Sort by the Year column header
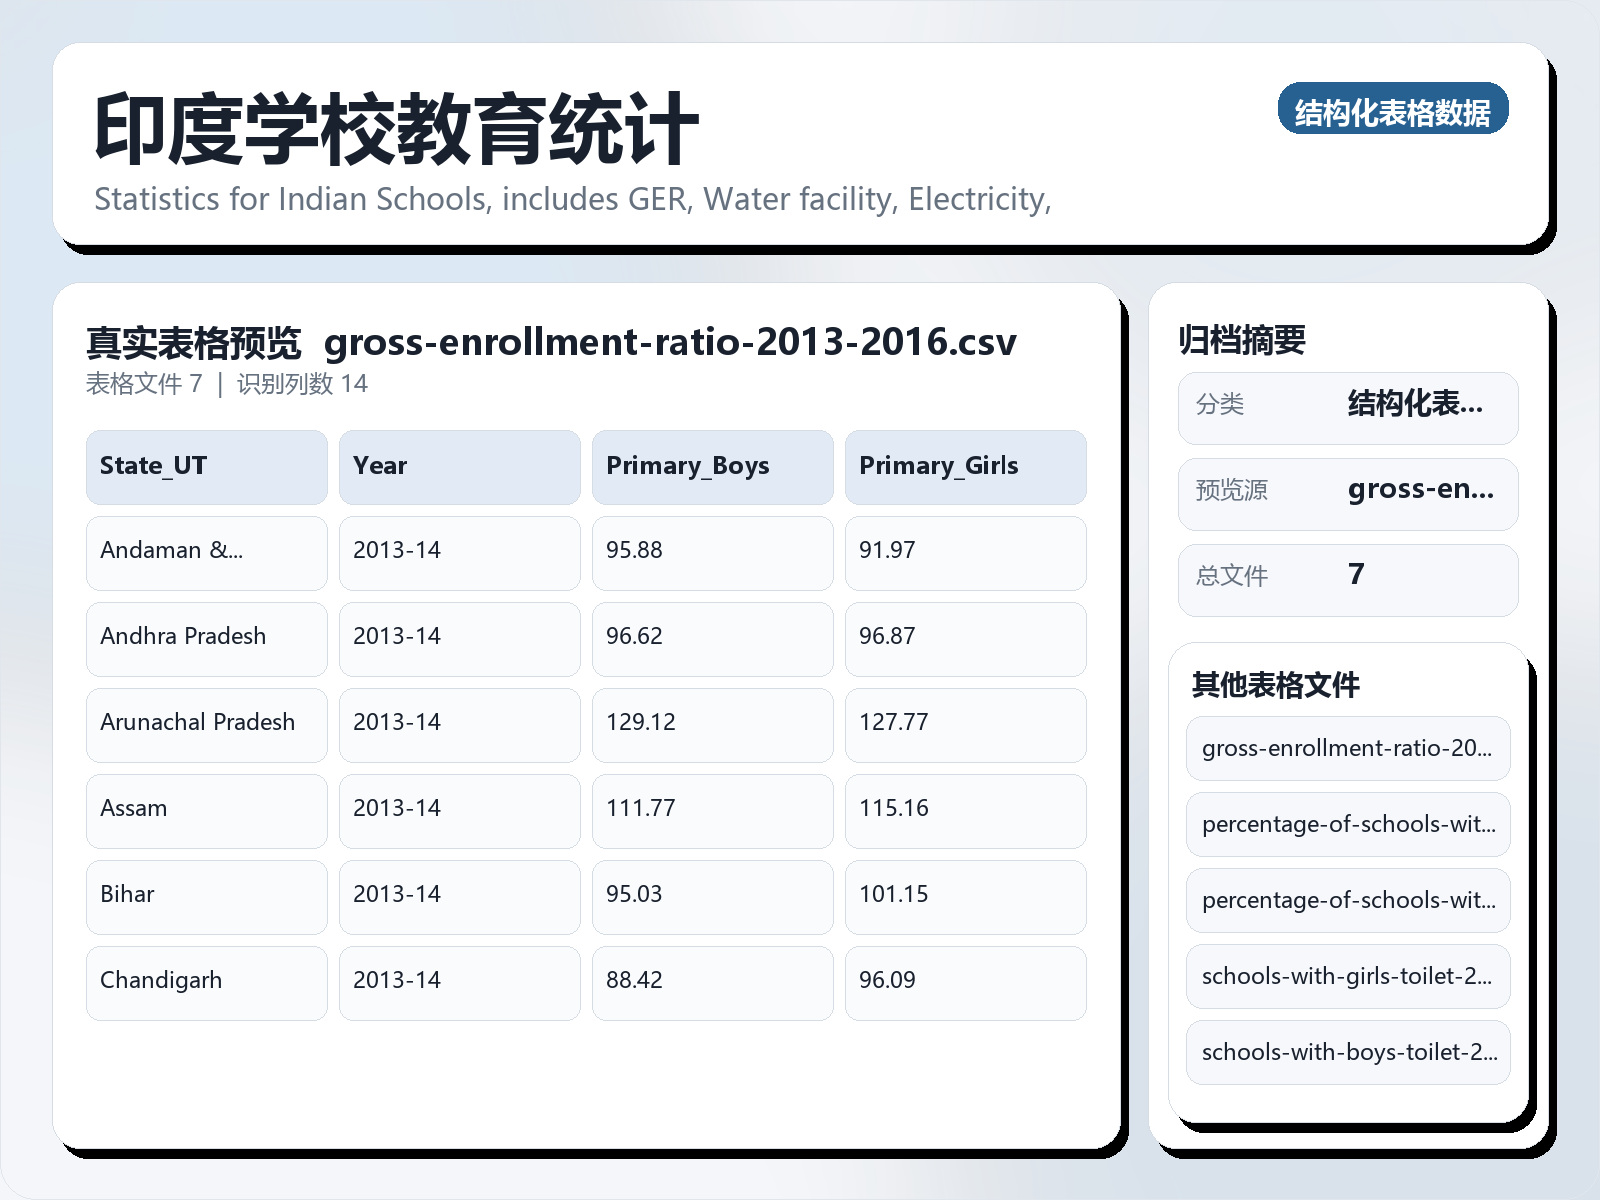1600x1200 pixels. point(459,466)
